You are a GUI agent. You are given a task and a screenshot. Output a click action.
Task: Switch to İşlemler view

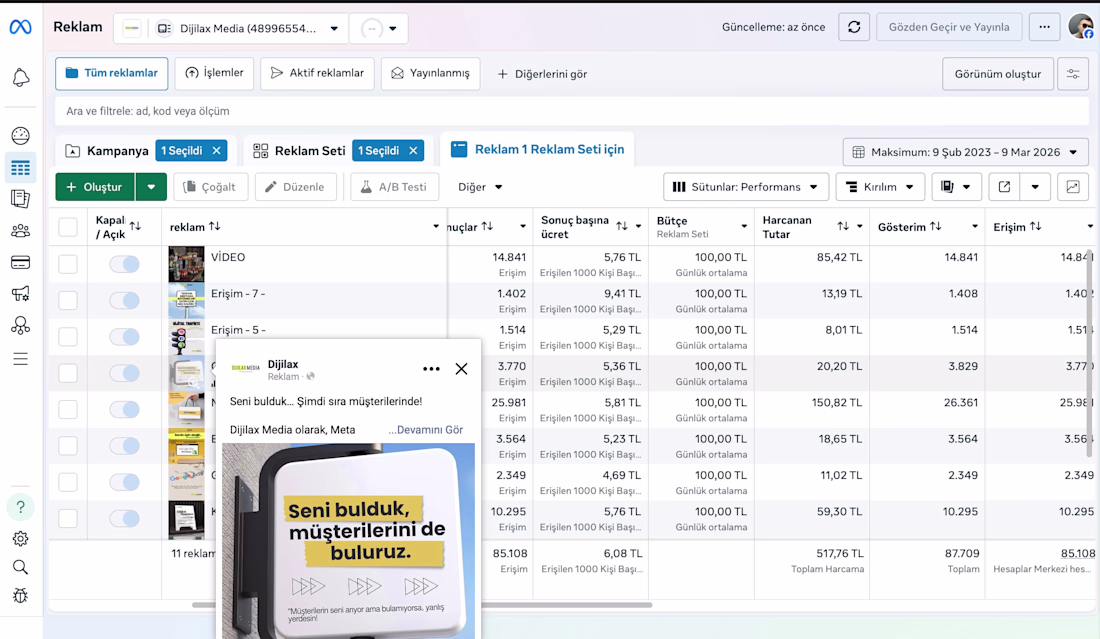(214, 74)
